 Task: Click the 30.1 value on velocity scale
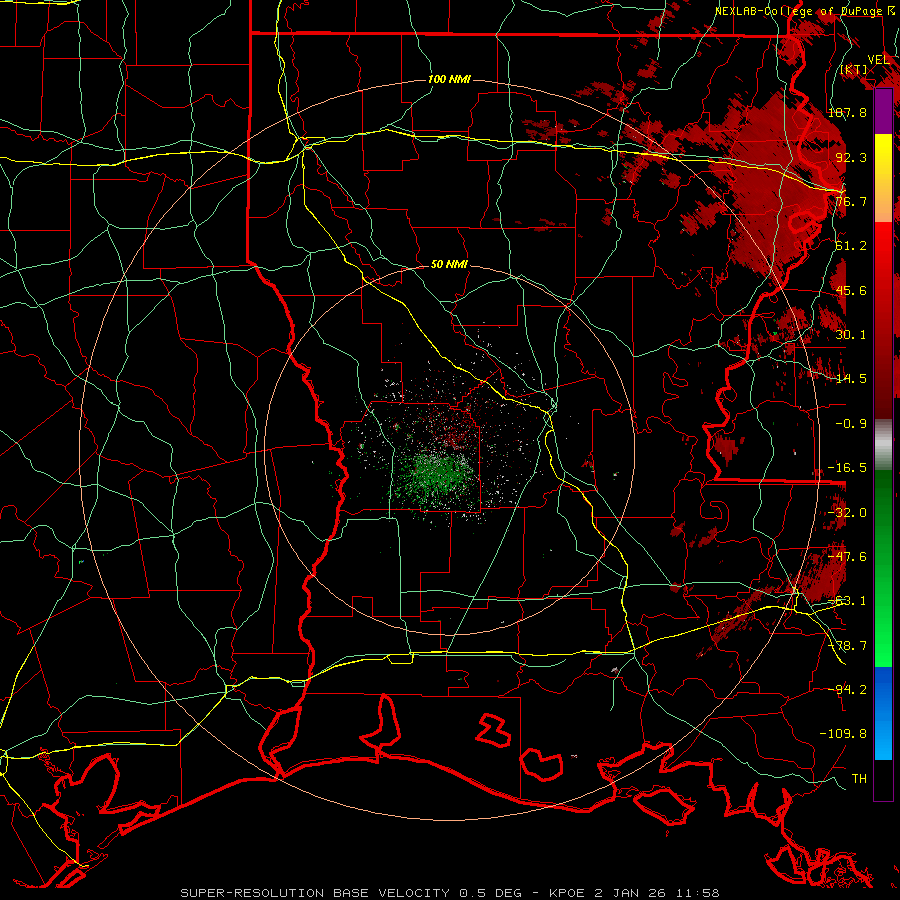[x=851, y=335]
